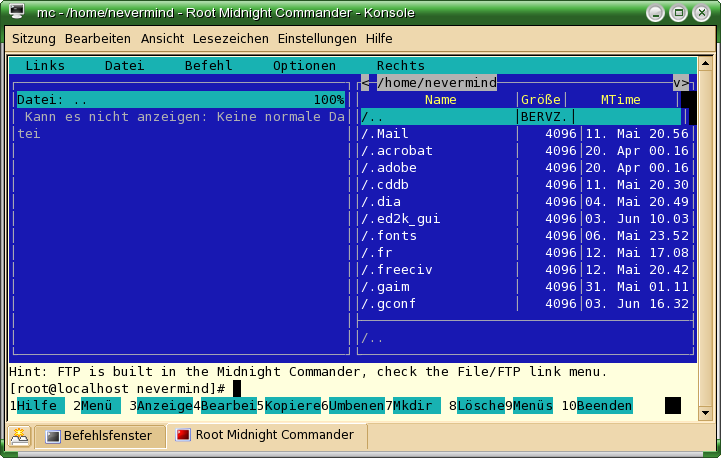
Task: Click the /home/nevermind path header
Action: [437, 83]
